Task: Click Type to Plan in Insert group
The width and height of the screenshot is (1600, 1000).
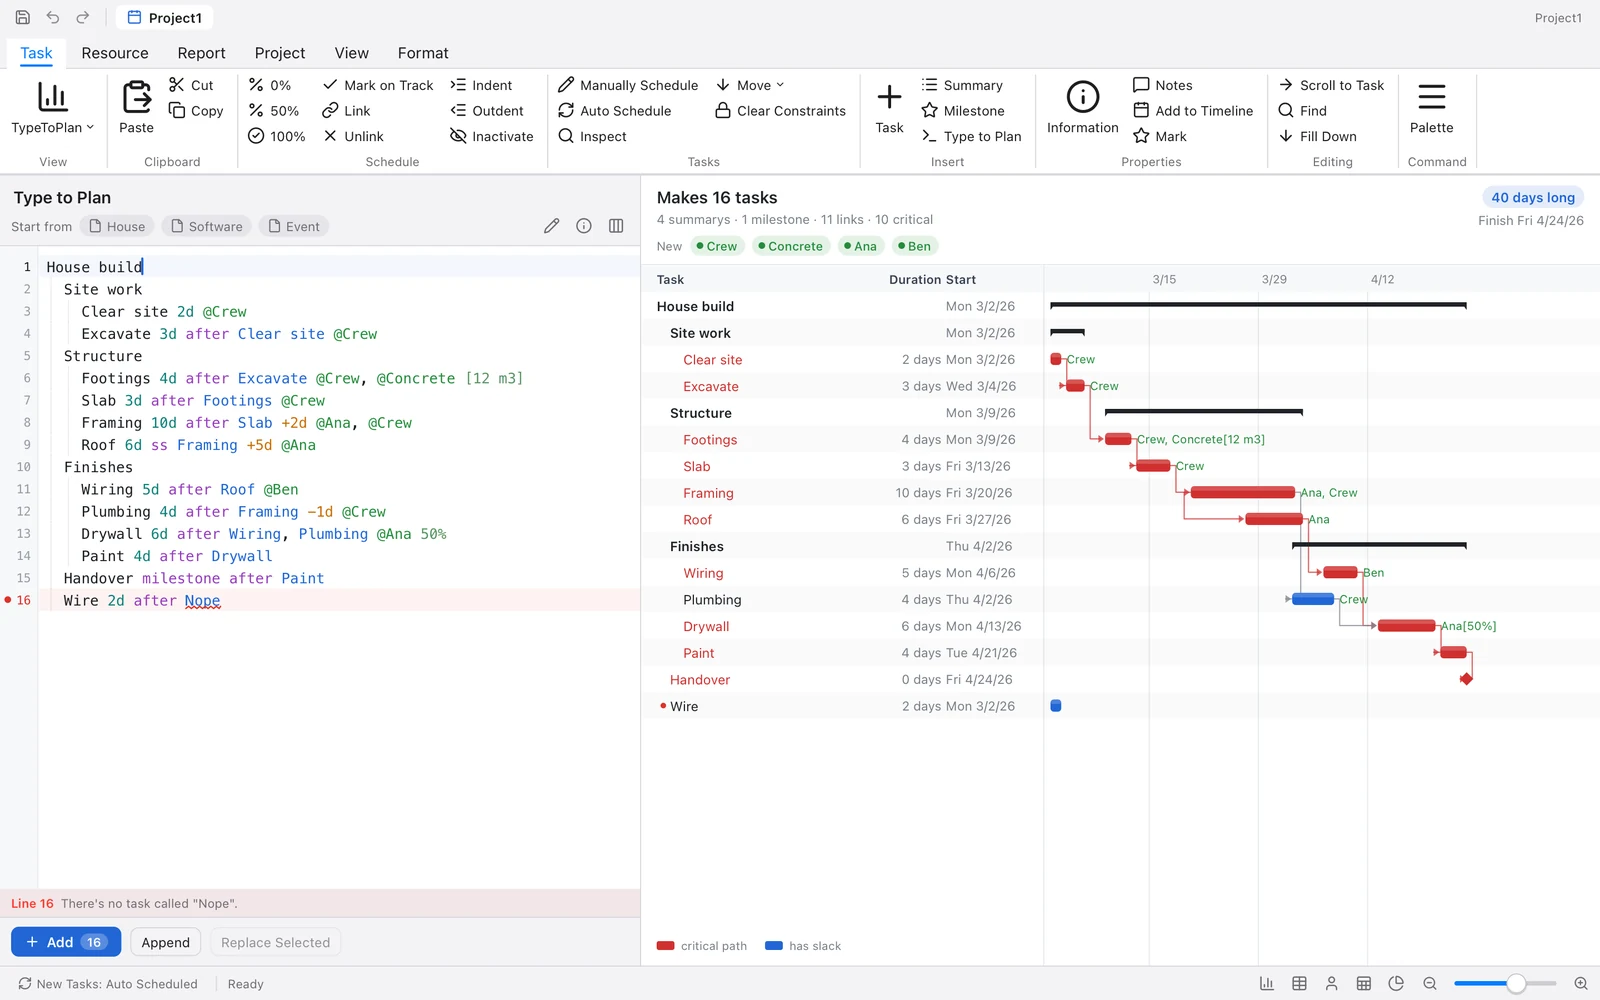Action: point(972,136)
